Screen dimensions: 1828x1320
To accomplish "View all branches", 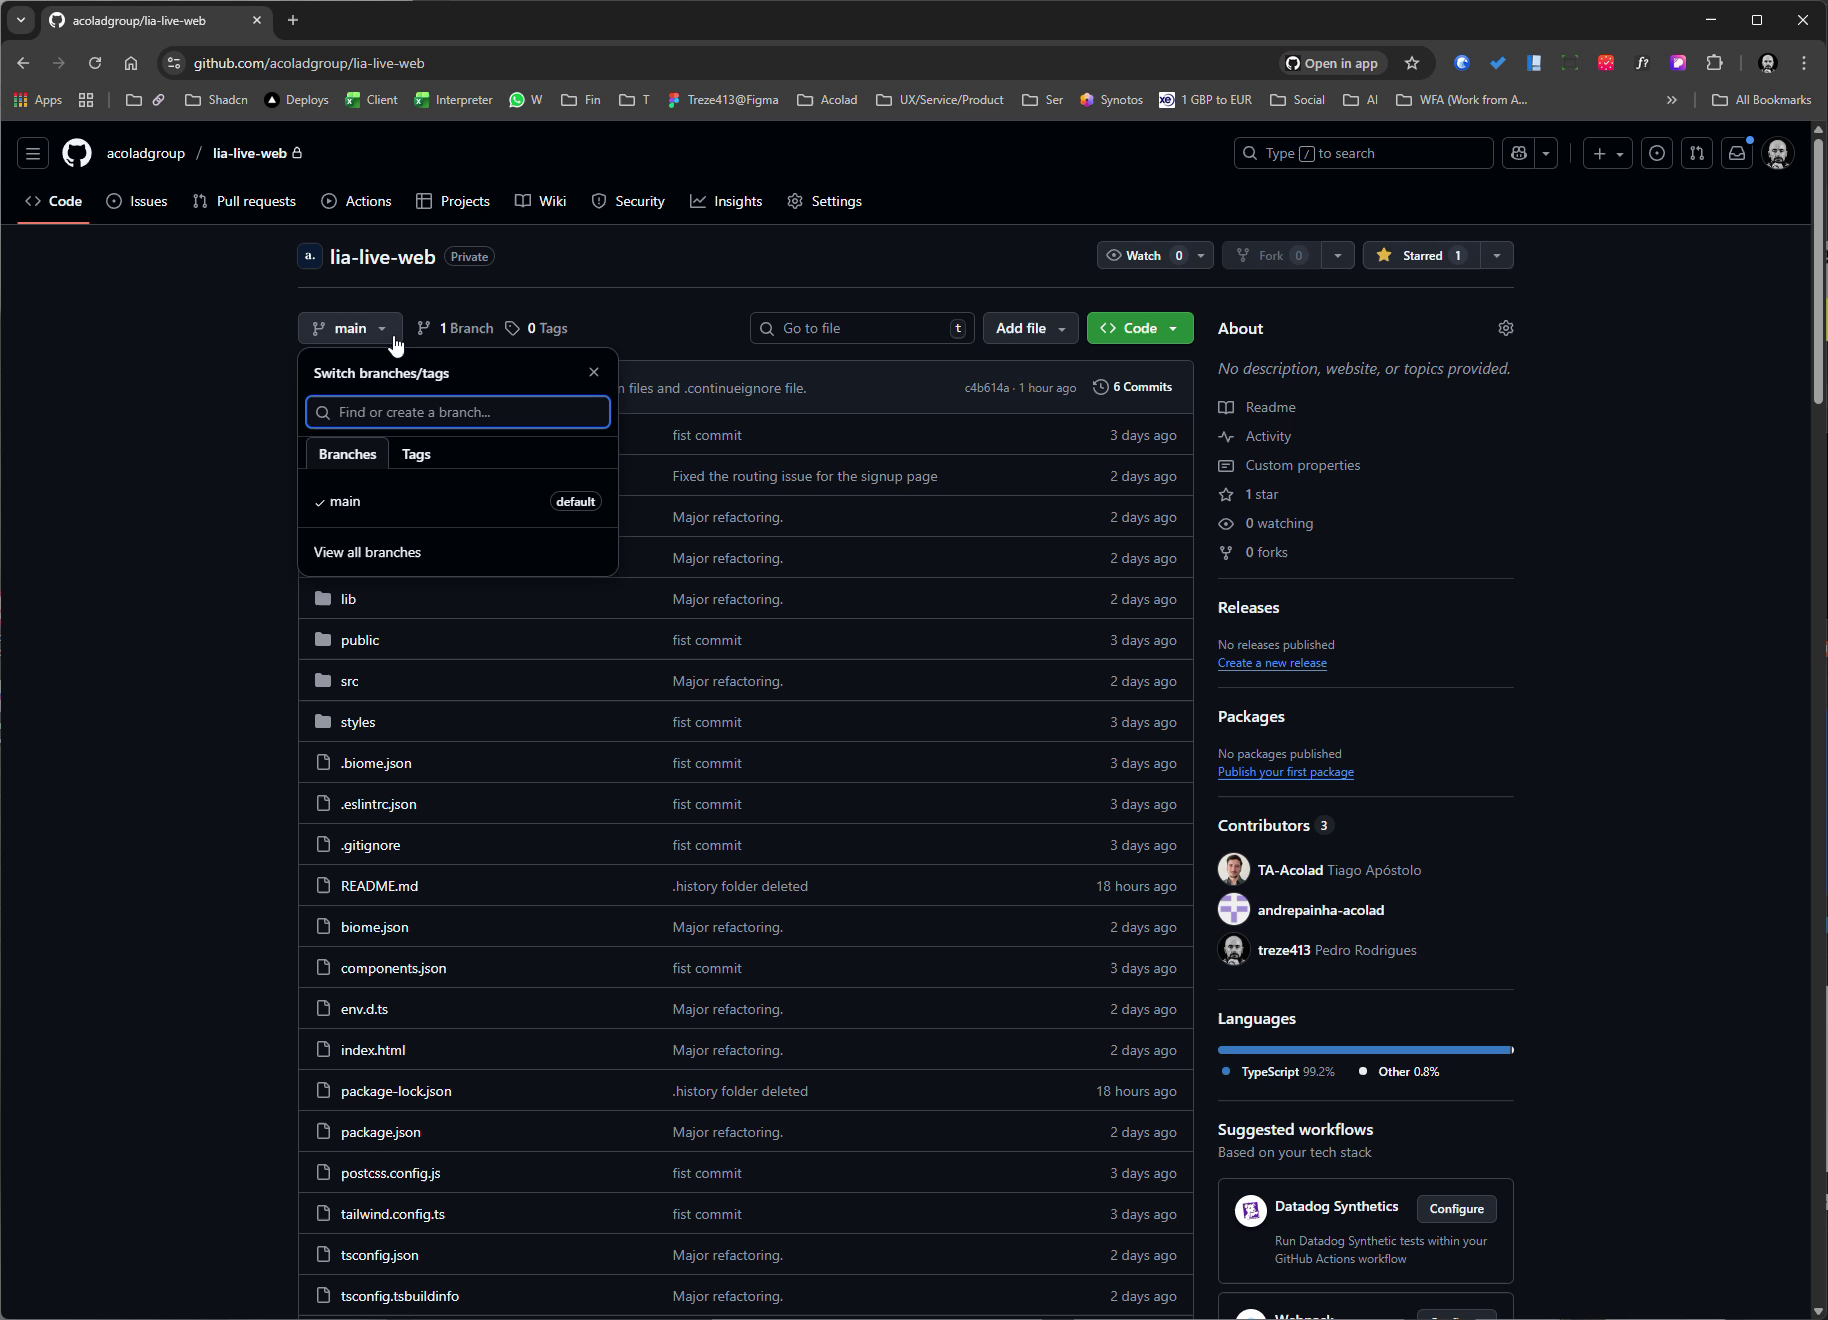I will coord(366,551).
